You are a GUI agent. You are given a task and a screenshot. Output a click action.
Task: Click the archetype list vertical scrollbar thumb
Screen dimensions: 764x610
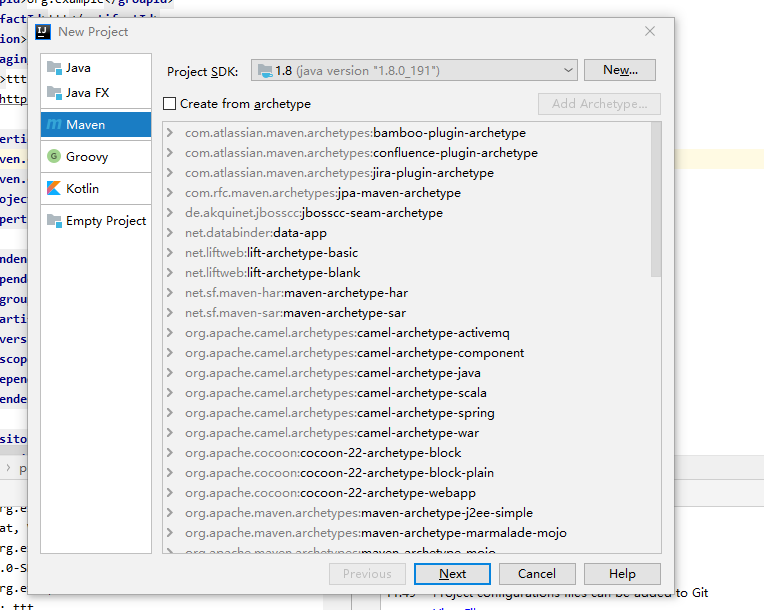click(656, 199)
